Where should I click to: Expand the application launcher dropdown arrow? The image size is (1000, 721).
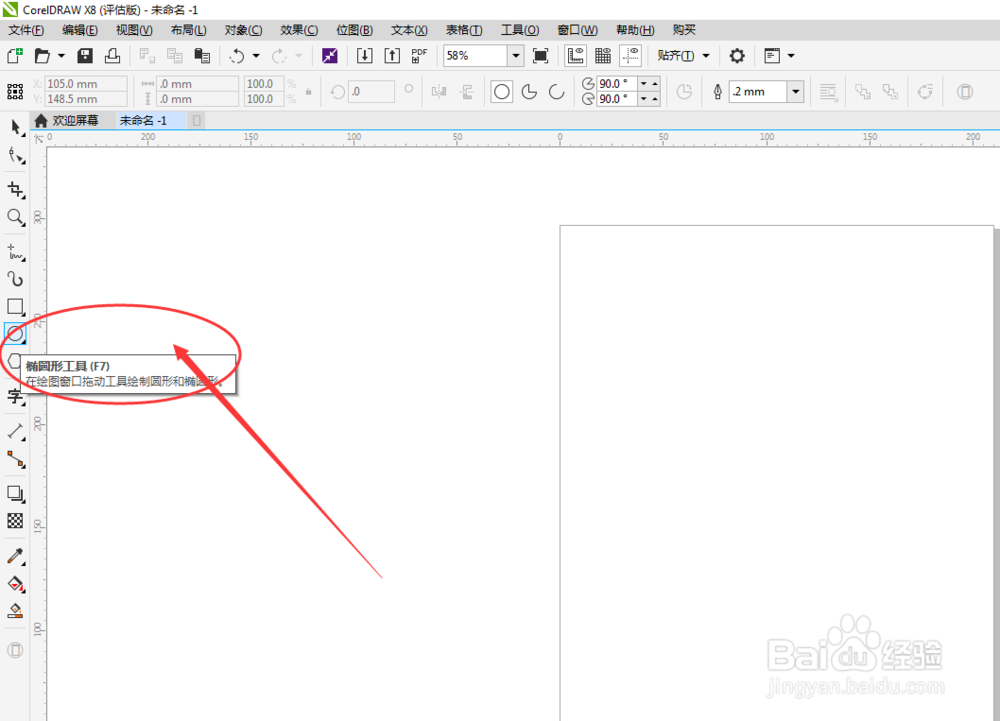coord(791,56)
